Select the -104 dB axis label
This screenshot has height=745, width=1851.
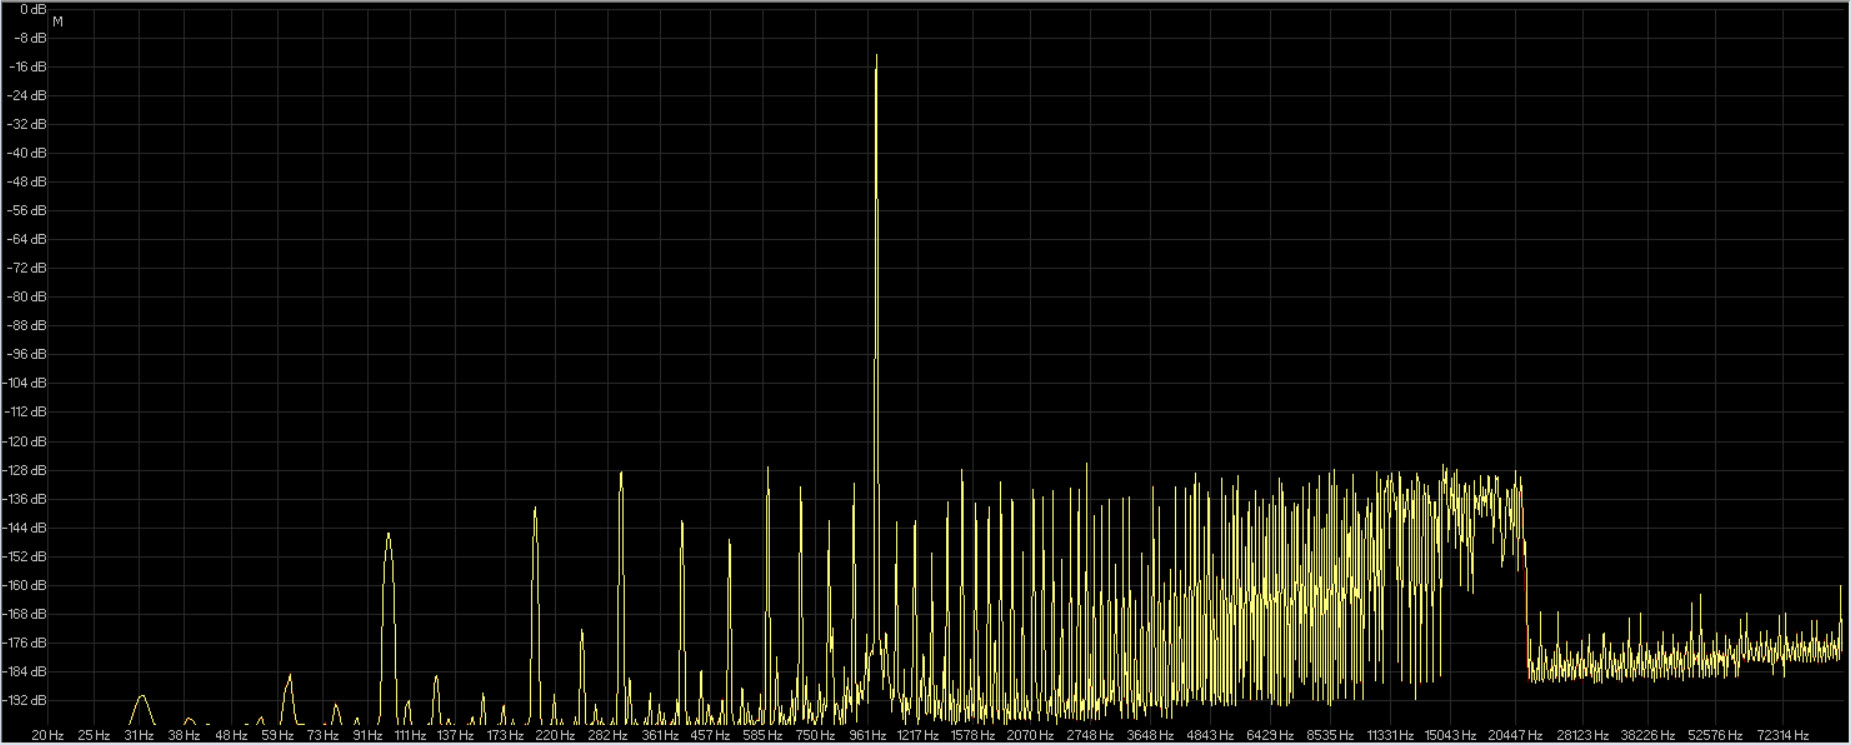click(x=26, y=383)
